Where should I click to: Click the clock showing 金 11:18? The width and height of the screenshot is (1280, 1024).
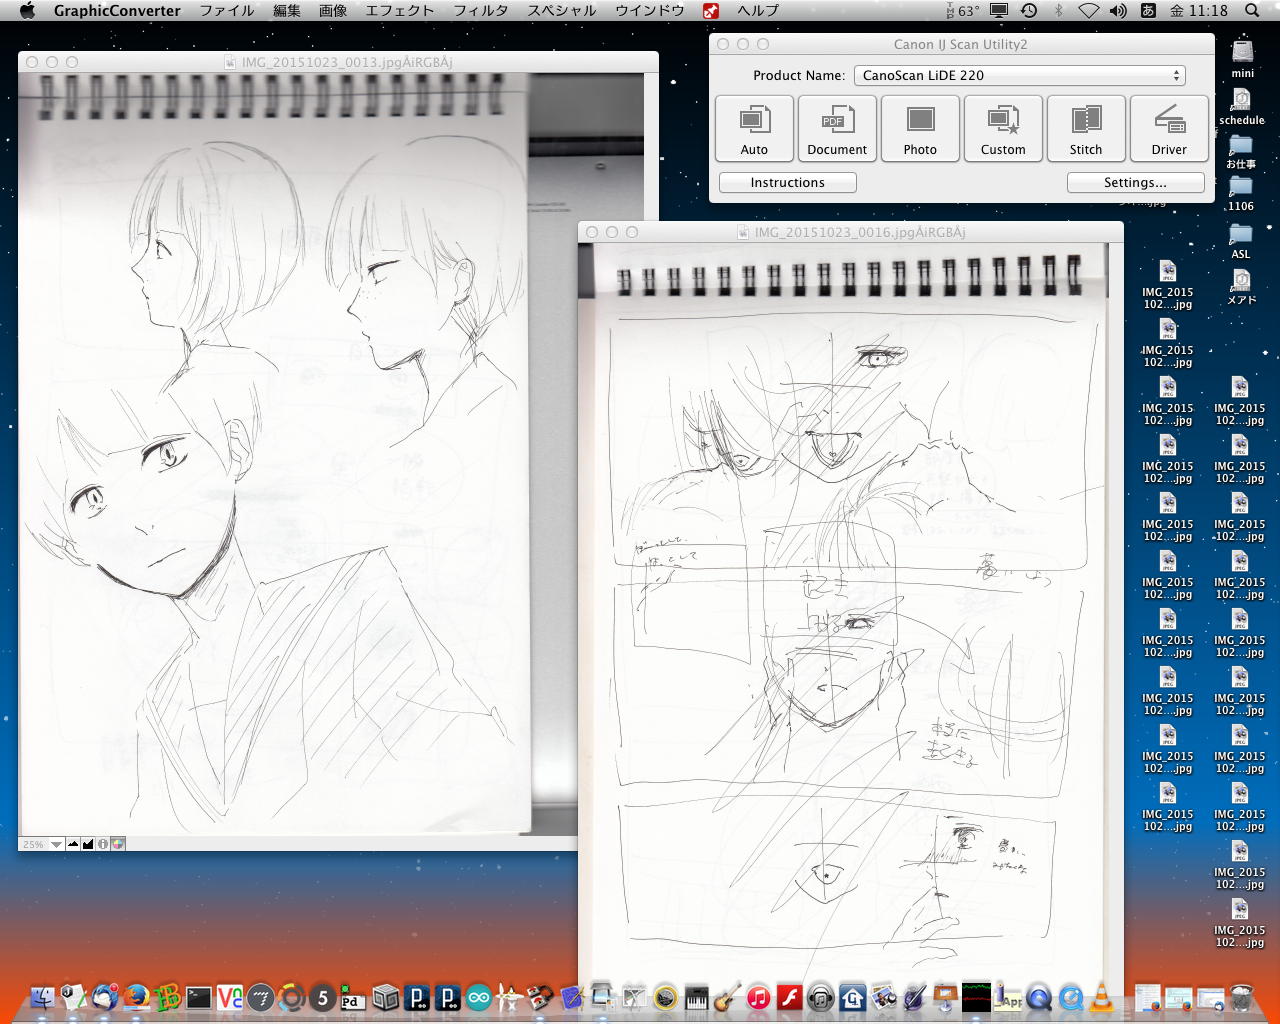tap(1199, 11)
